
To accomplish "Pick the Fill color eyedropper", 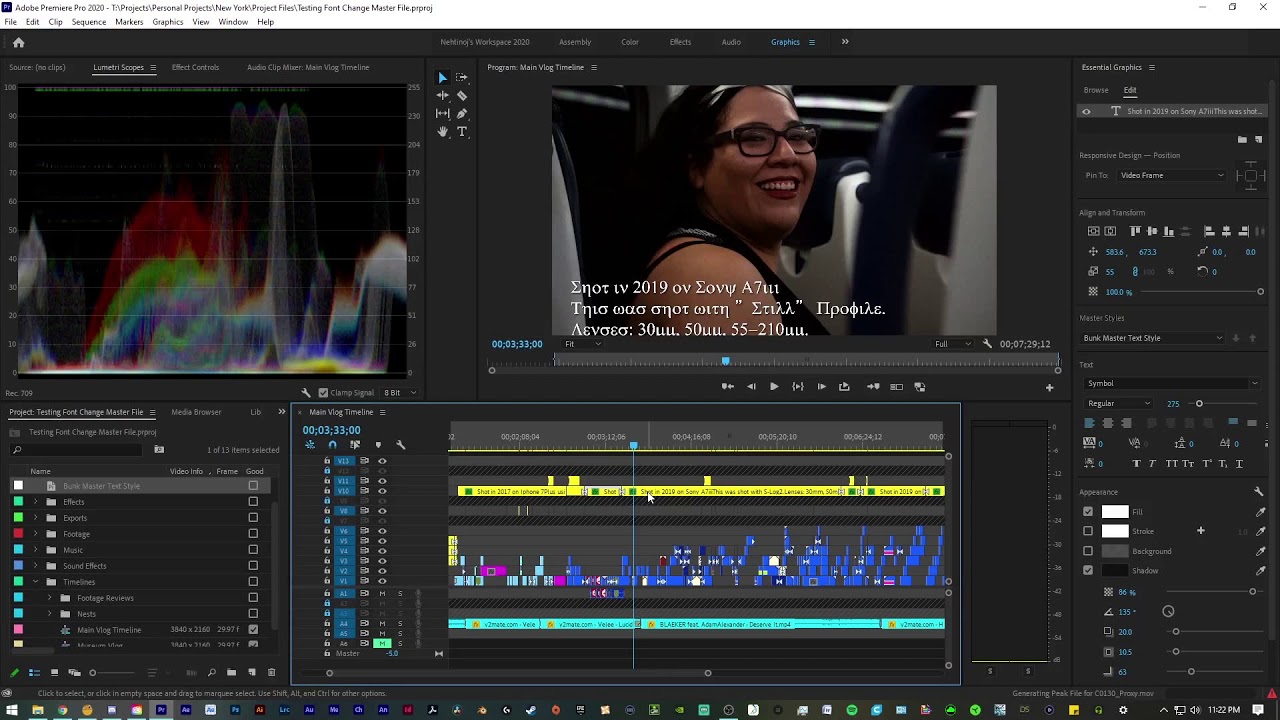I will click(1260, 512).
